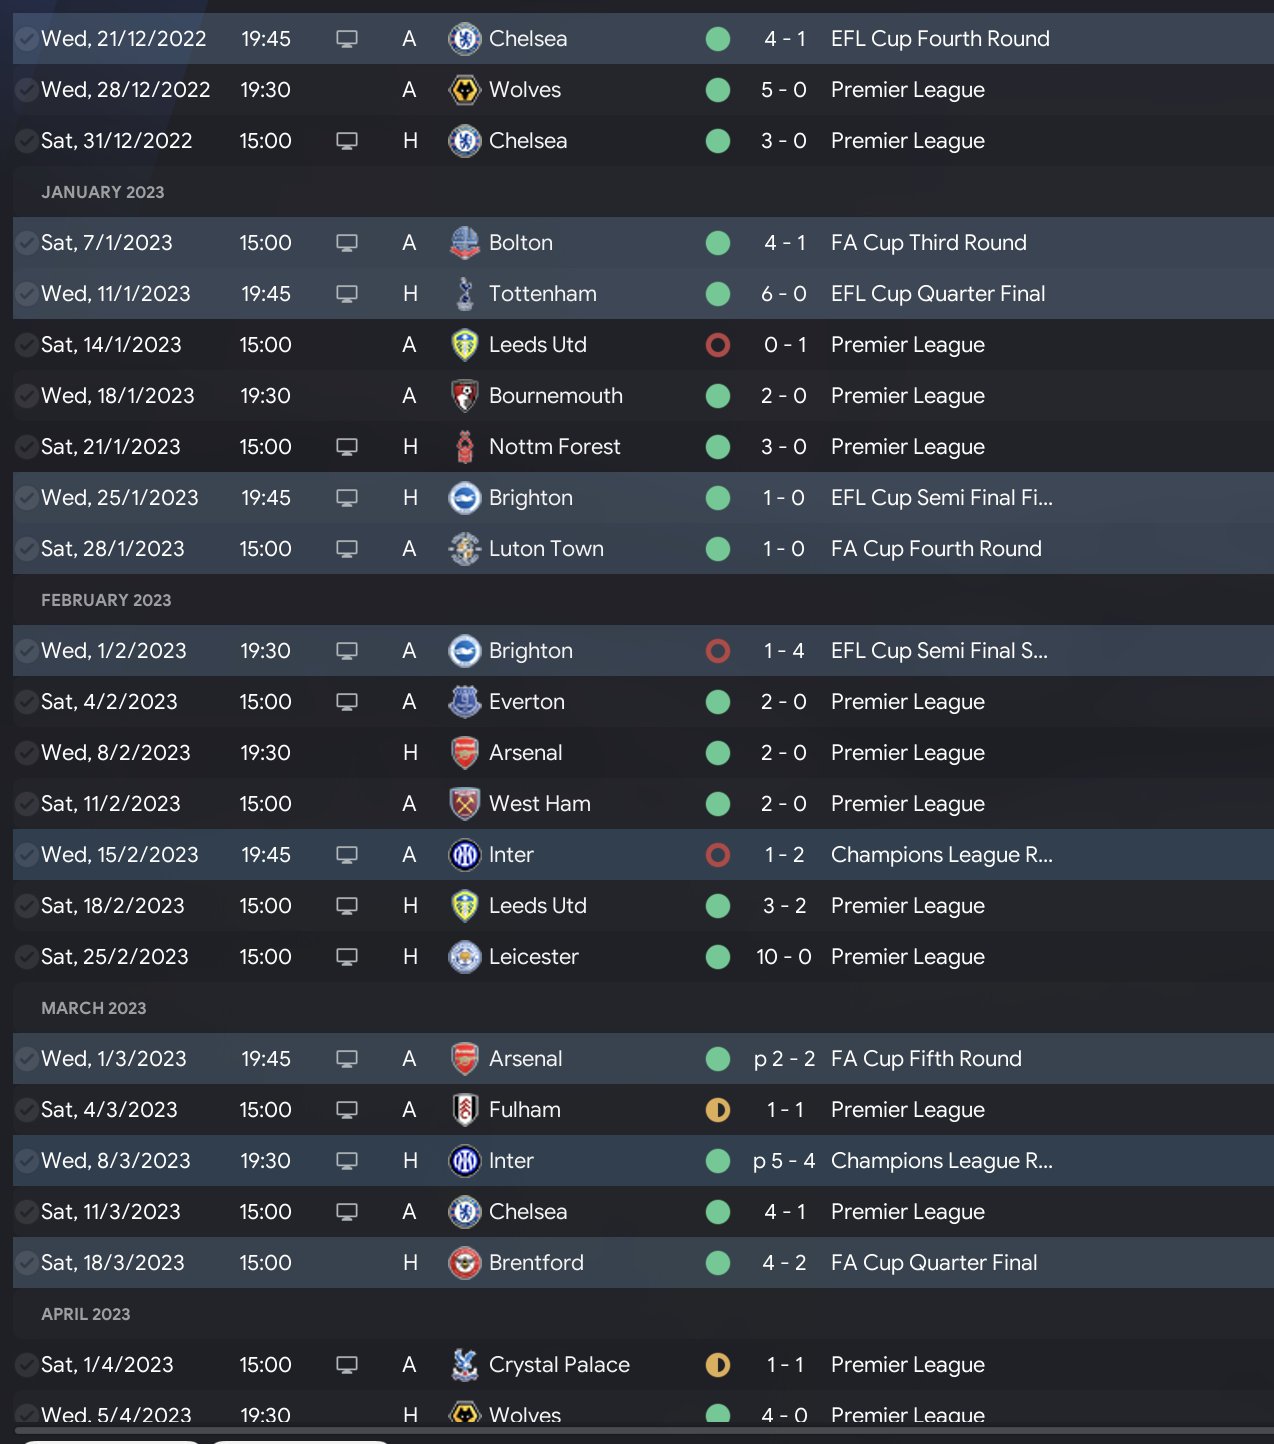Click the Nottm Forest club crest
The image size is (1274, 1444).
[x=464, y=447]
